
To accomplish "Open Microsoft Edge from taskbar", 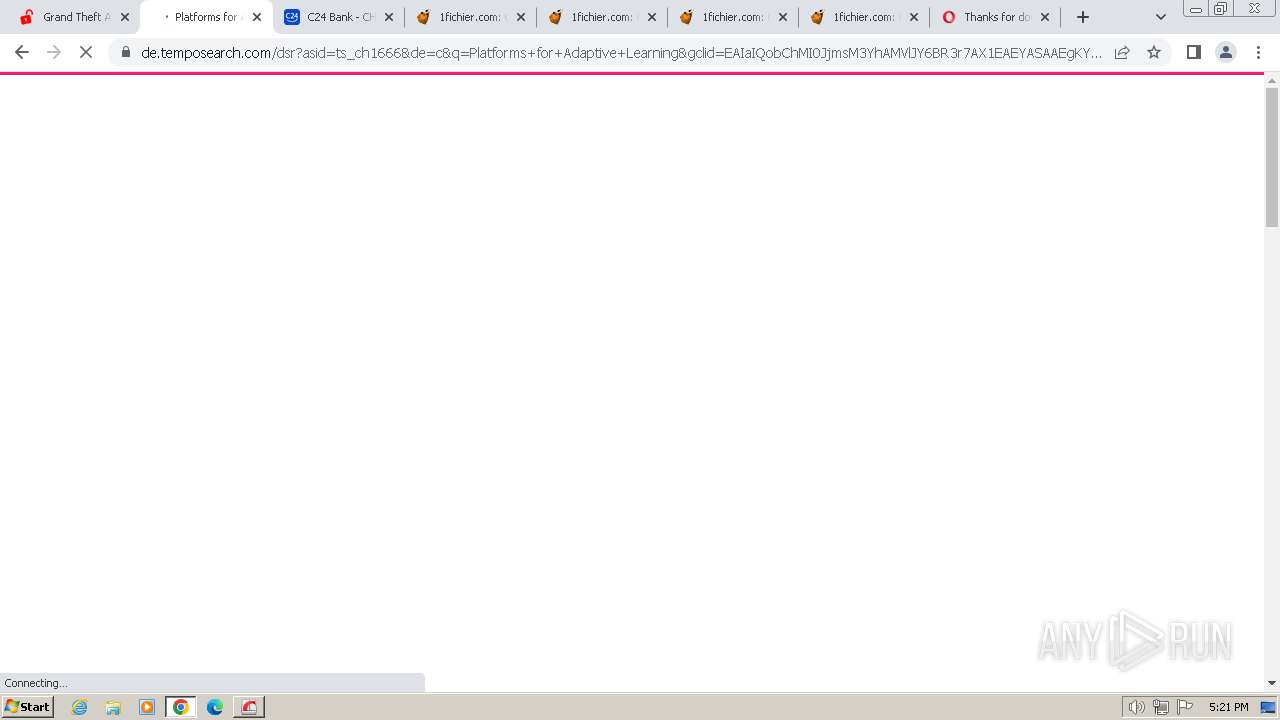I will coord(215,707).
